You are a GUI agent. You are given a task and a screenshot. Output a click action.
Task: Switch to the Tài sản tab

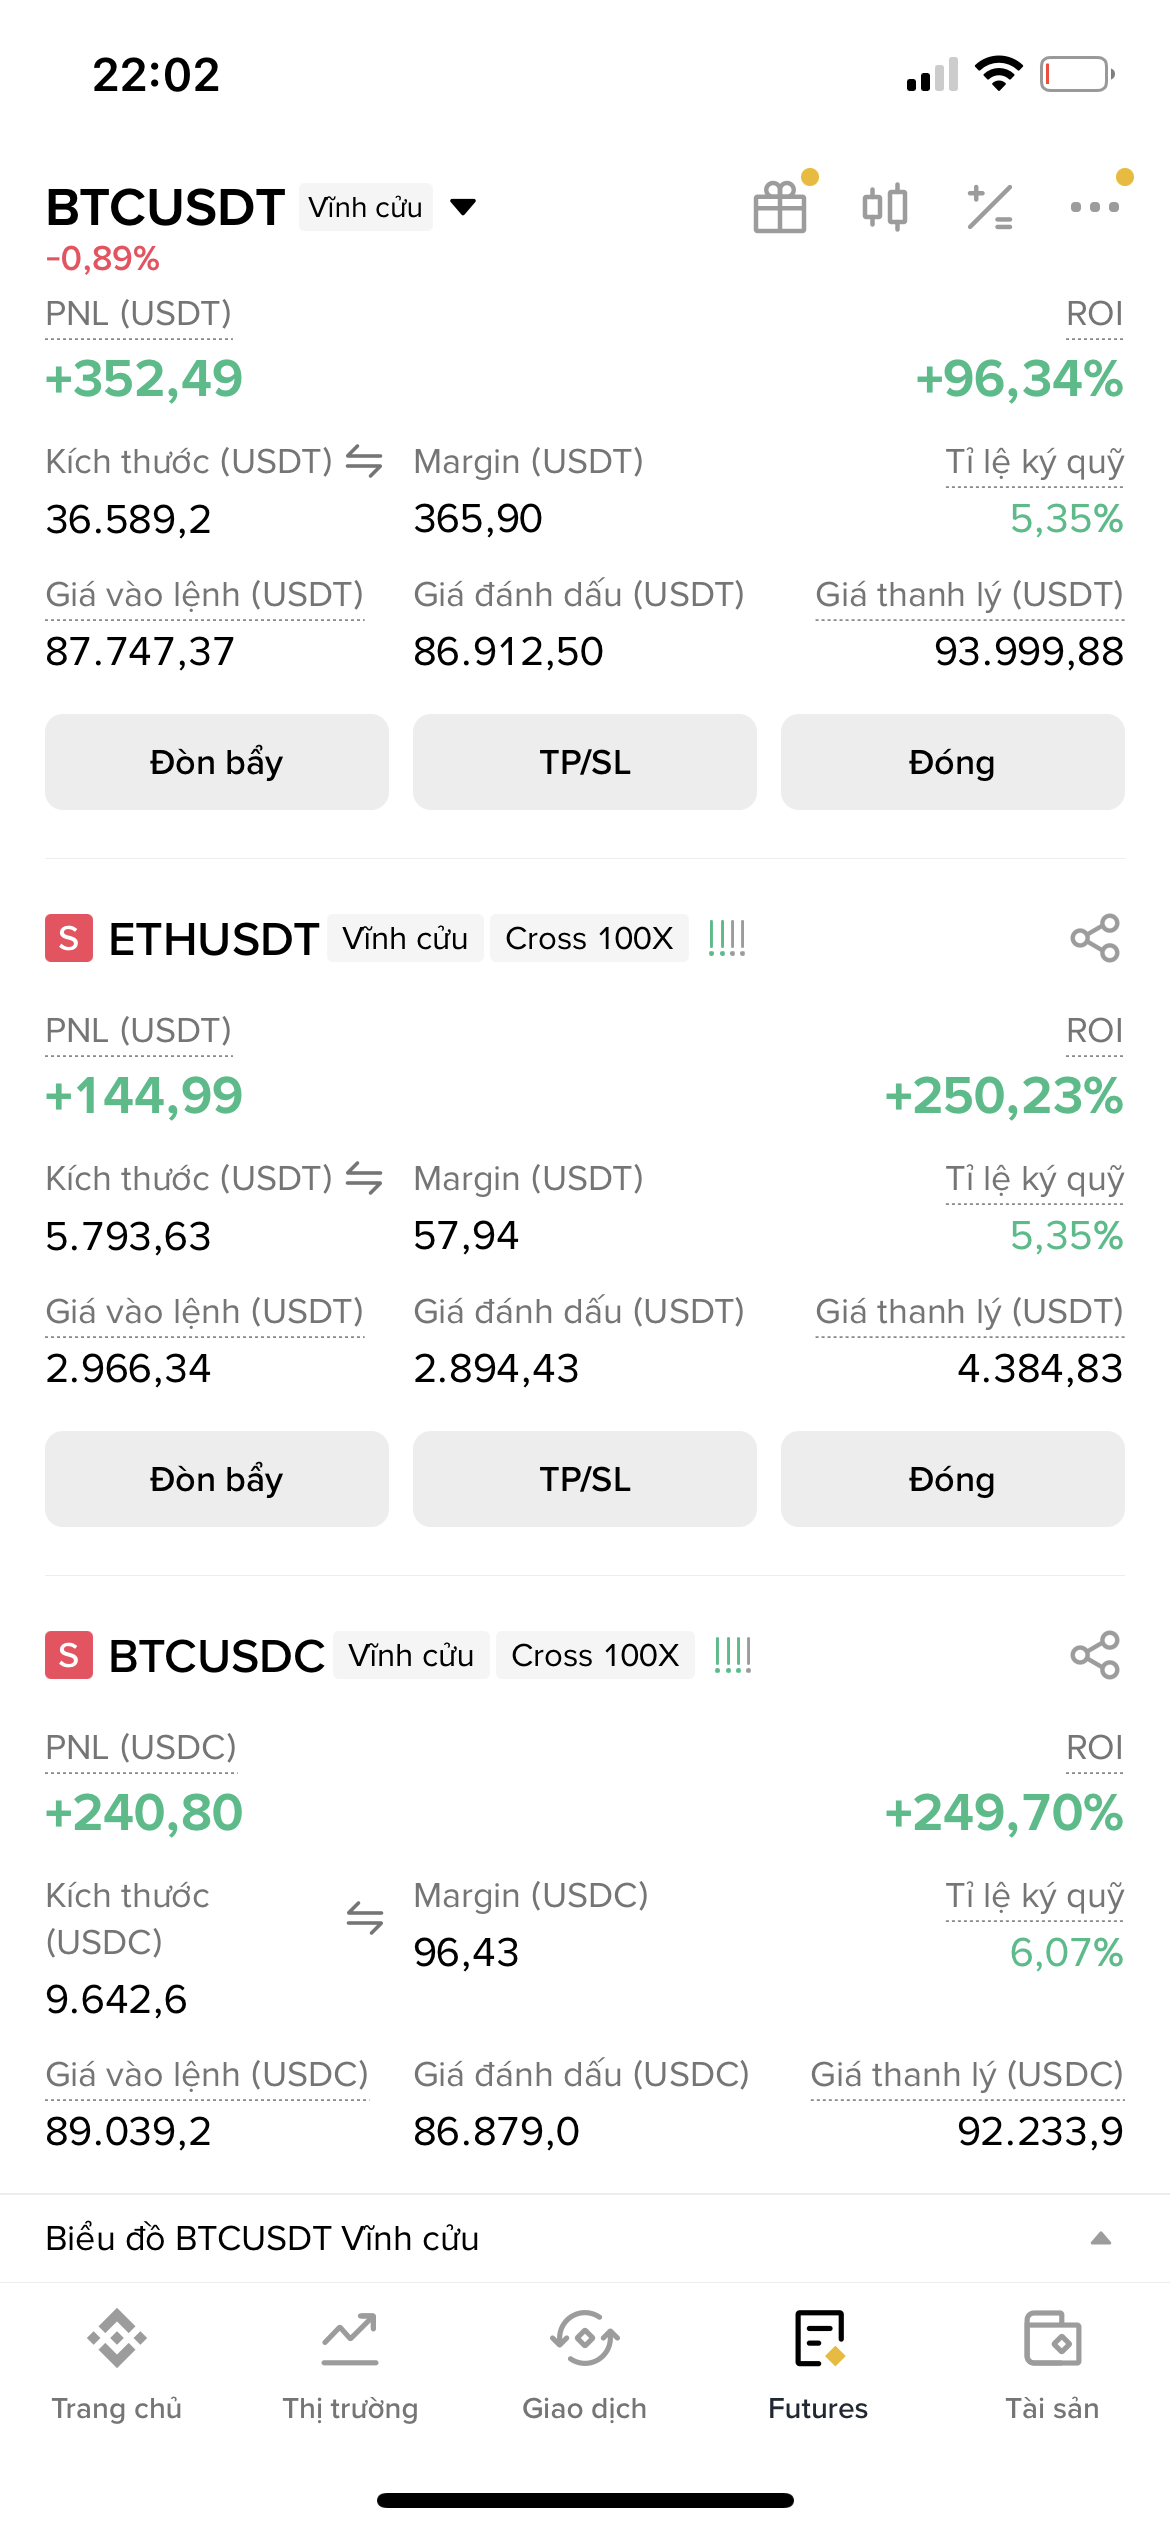[x=1052, y=2364]
